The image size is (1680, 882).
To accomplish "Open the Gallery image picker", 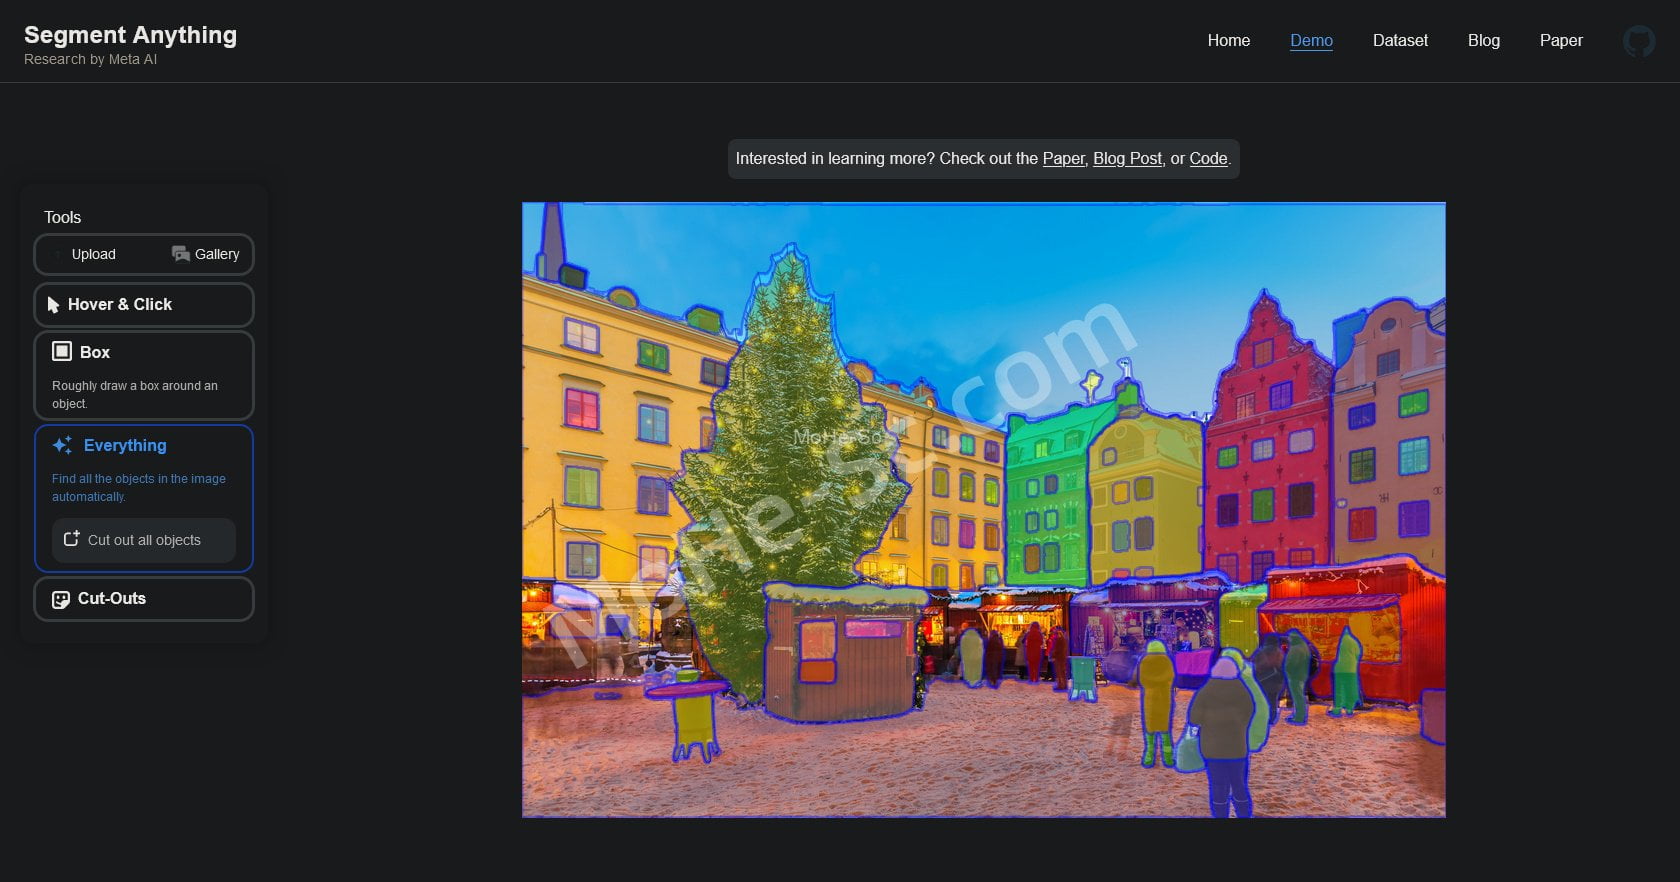I will pyautogui.click(x=205, y=254).
